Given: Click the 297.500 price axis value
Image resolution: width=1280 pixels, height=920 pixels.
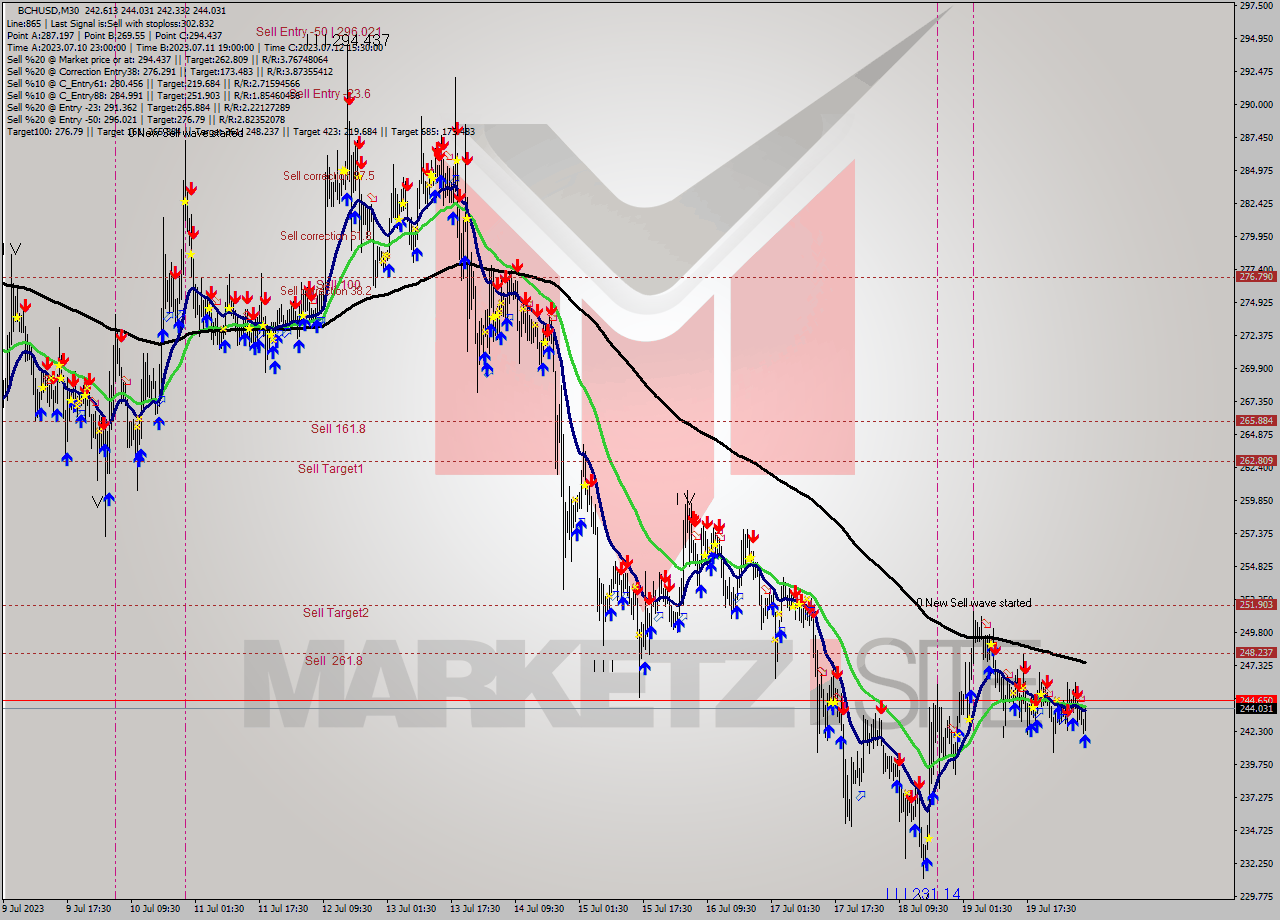Looking at the screenshot, I should pos(1256,6).
